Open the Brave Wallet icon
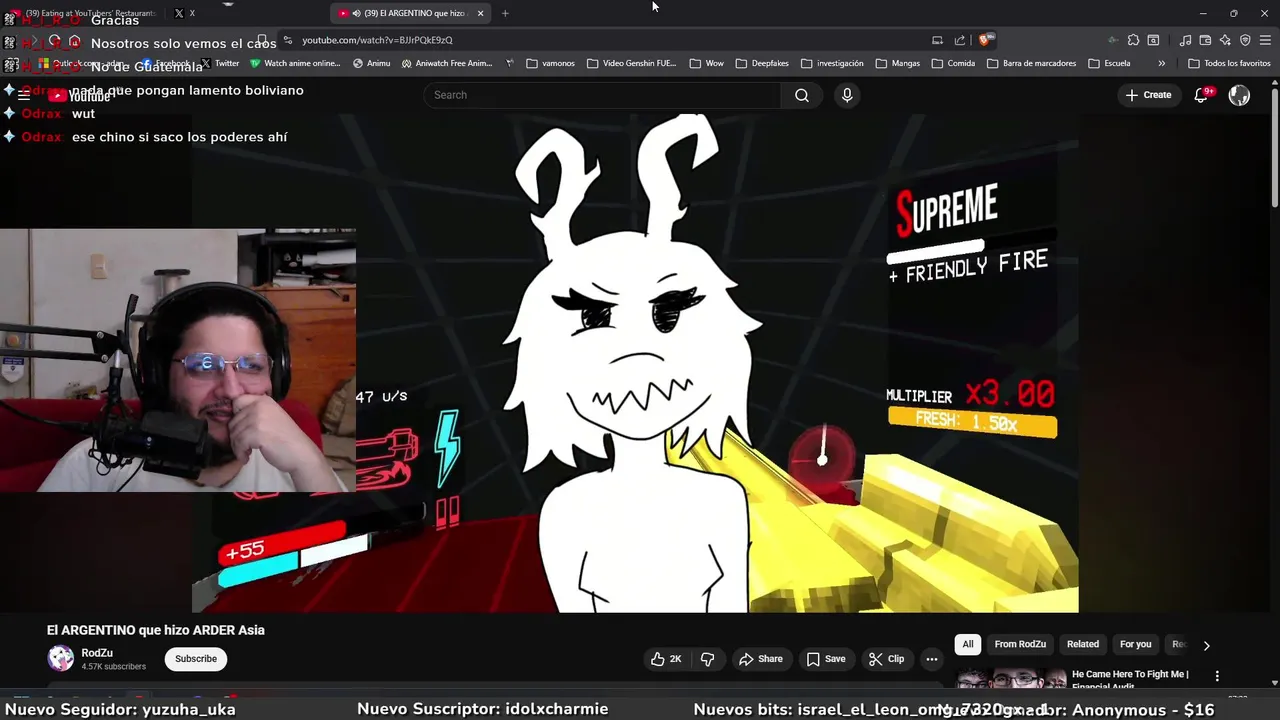Viewport: 1280px width, 720px height. click(1205, 40)
